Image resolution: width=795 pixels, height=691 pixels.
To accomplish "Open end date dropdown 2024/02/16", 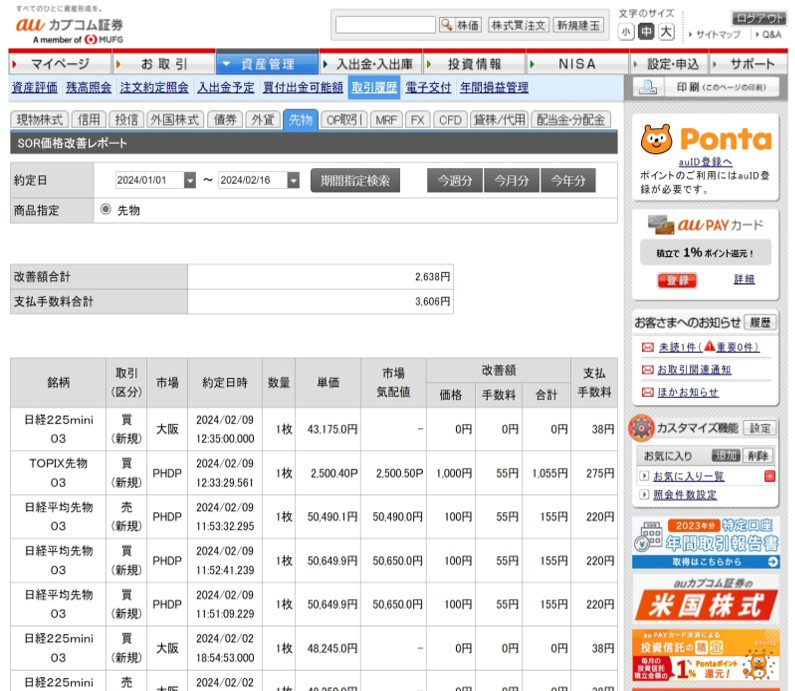I will click(x=293, y=180).
